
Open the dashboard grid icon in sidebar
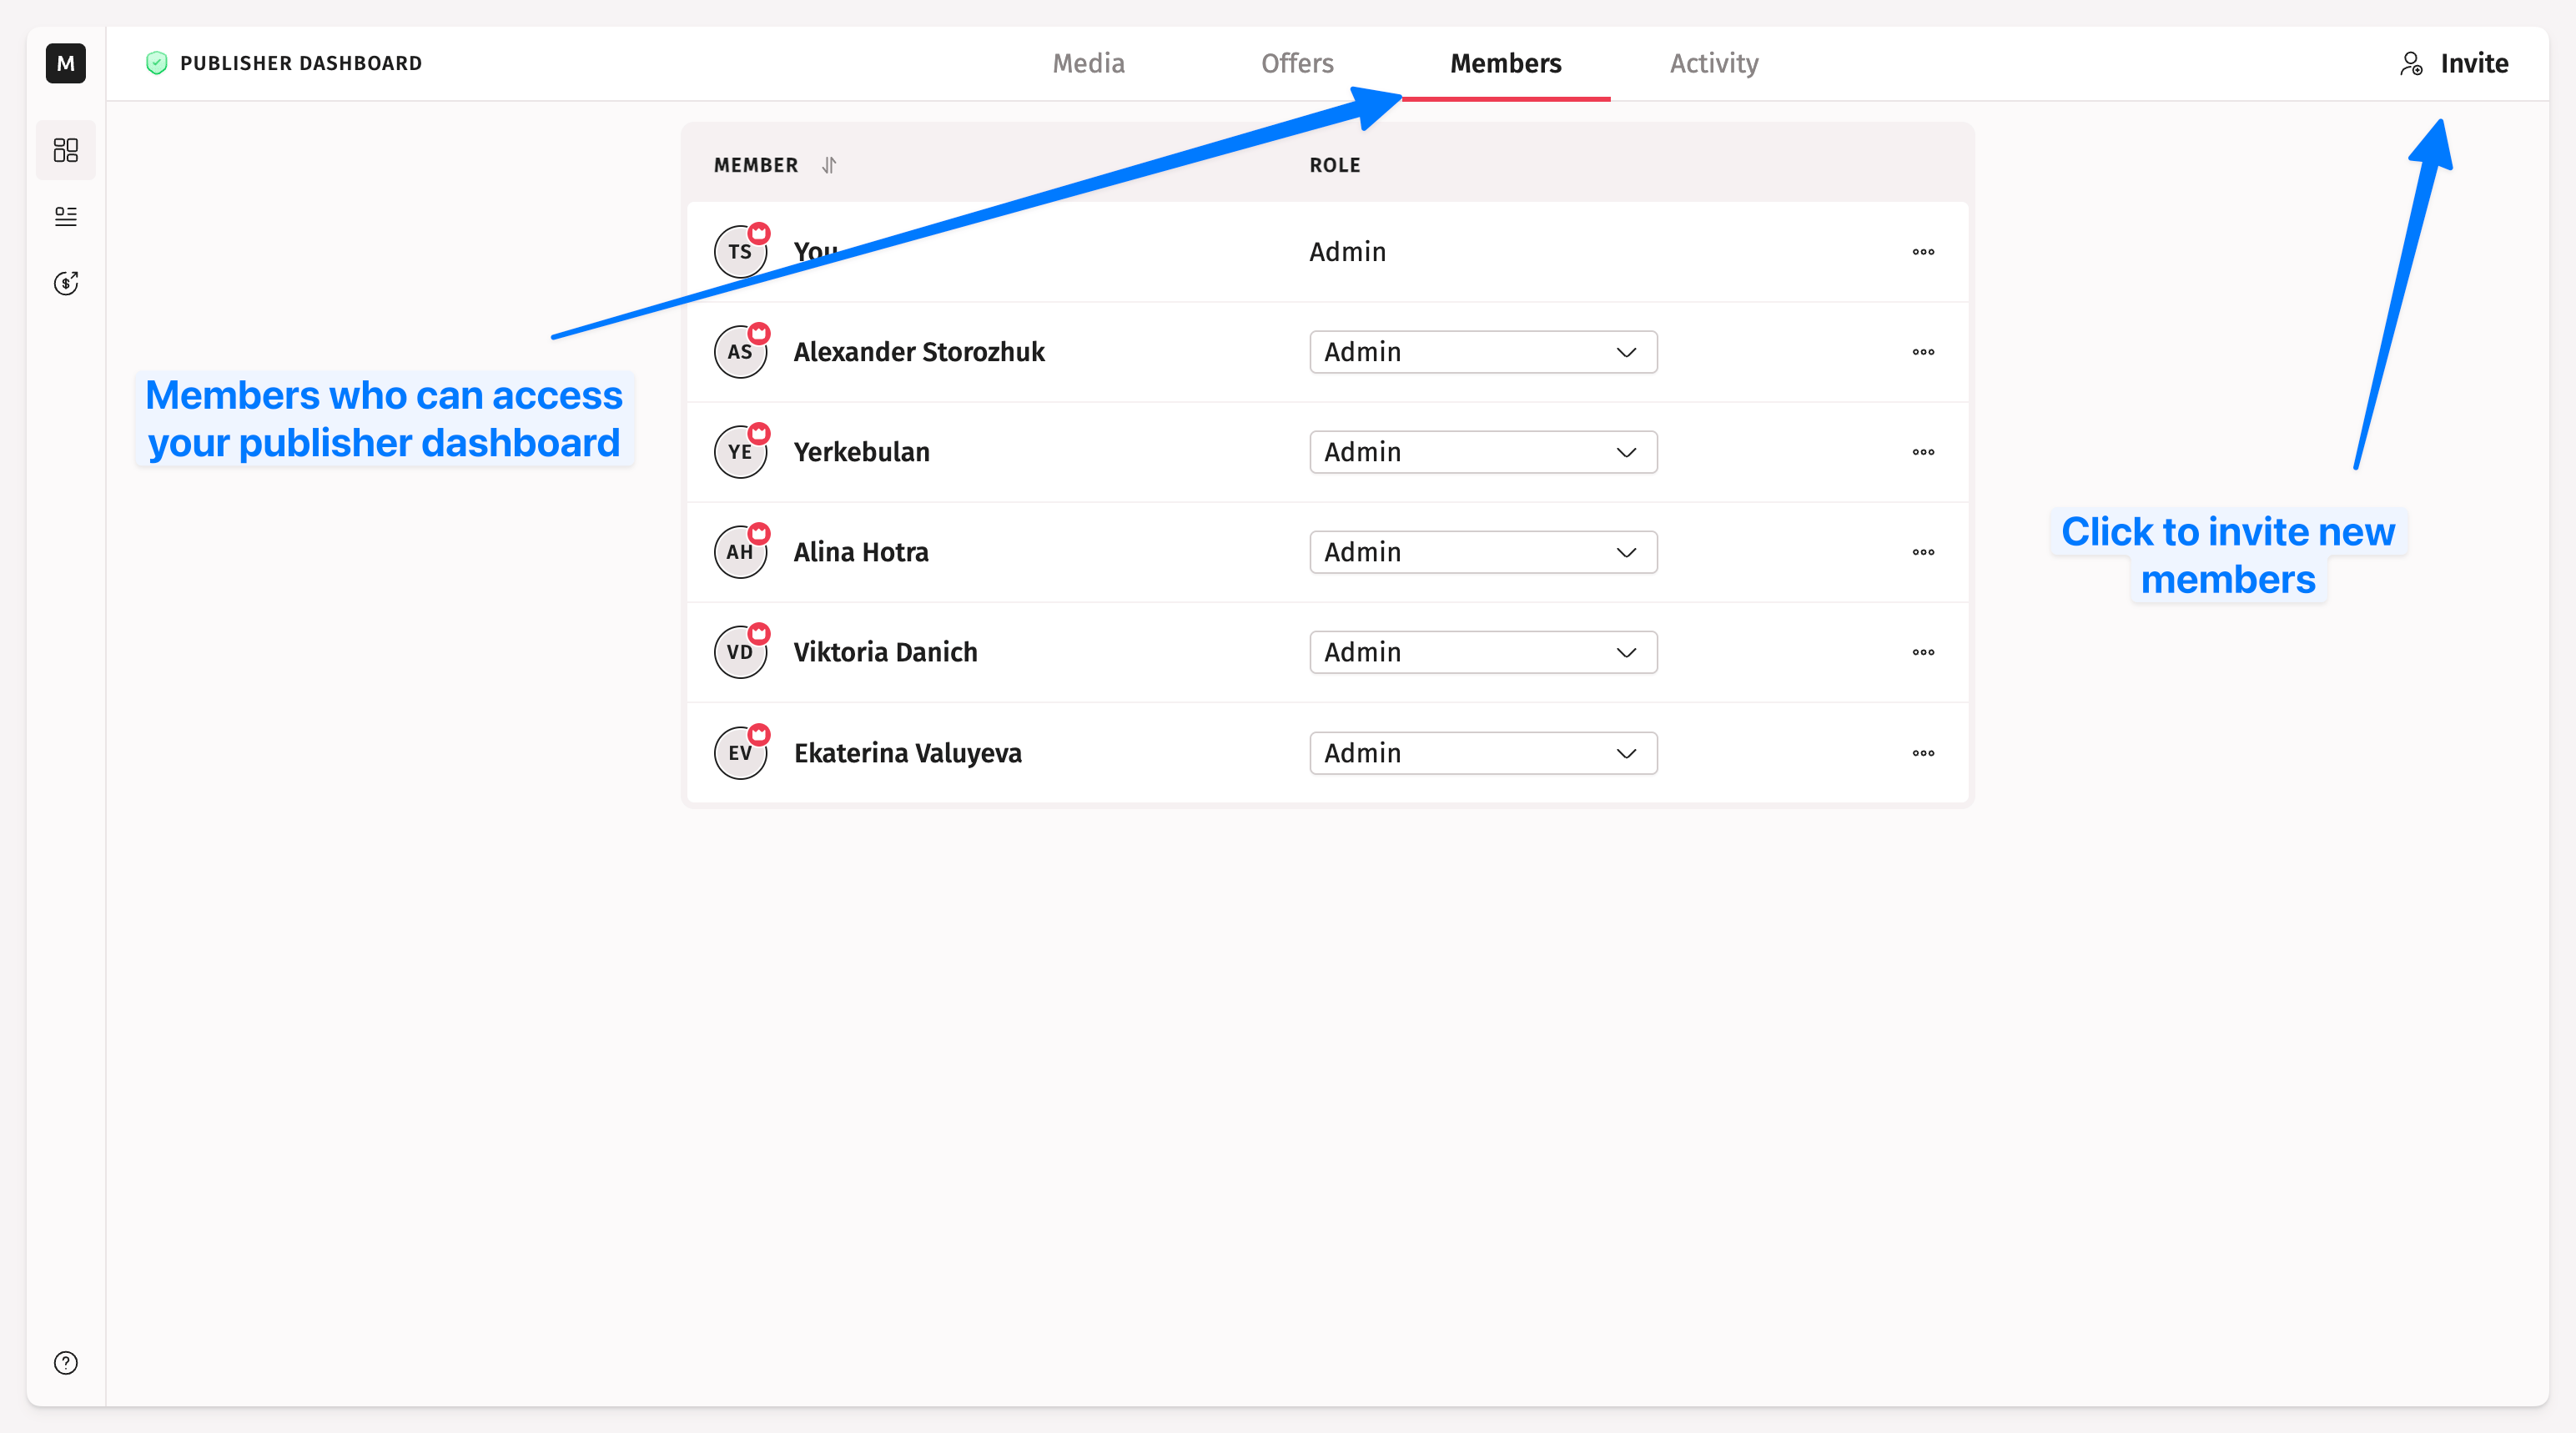[65, 150]
